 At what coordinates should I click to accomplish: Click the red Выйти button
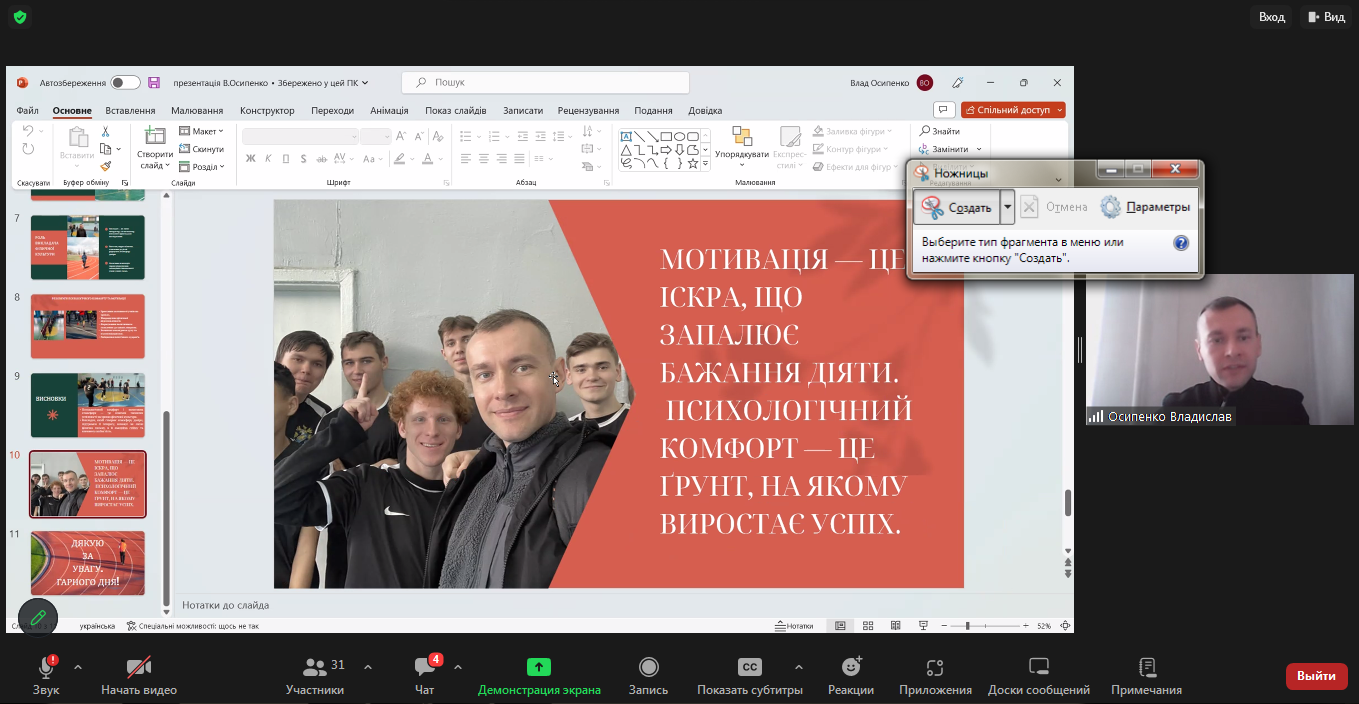pos(1316,676)
